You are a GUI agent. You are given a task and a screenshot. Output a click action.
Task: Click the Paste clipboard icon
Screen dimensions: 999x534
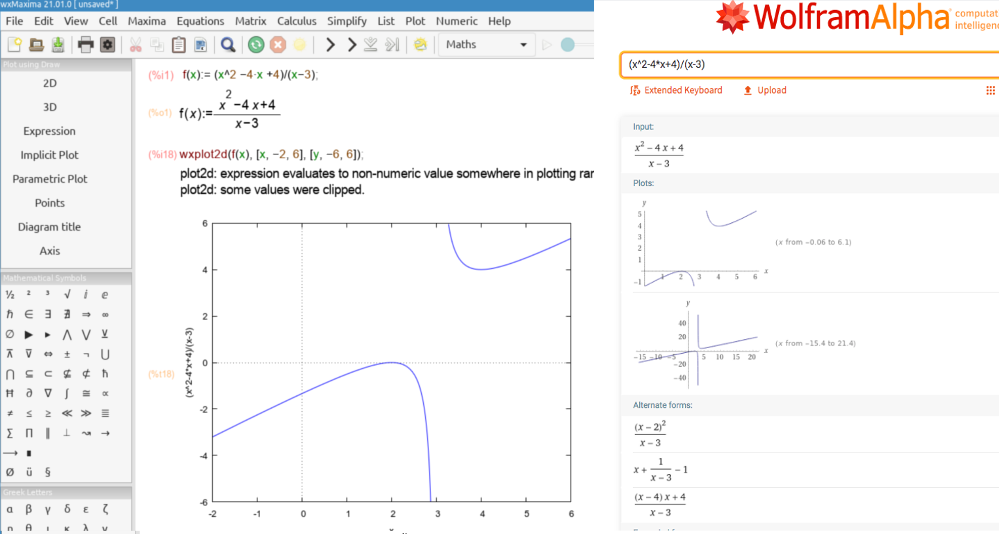[178, 45]
